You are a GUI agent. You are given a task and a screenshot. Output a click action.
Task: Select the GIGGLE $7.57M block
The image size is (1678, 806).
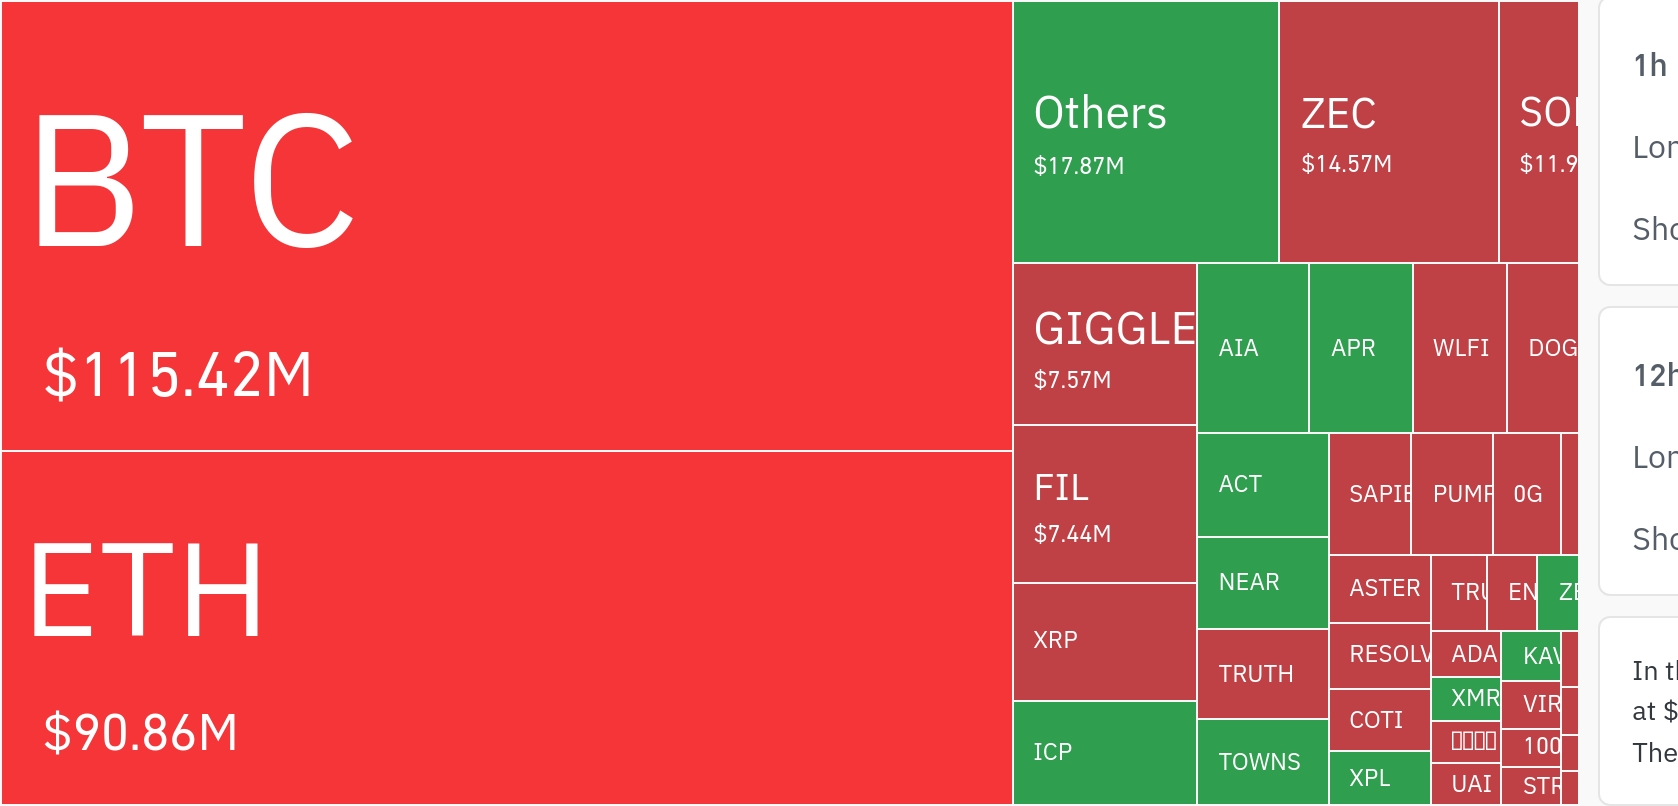pyautogui.click(x=1104, y=344)
